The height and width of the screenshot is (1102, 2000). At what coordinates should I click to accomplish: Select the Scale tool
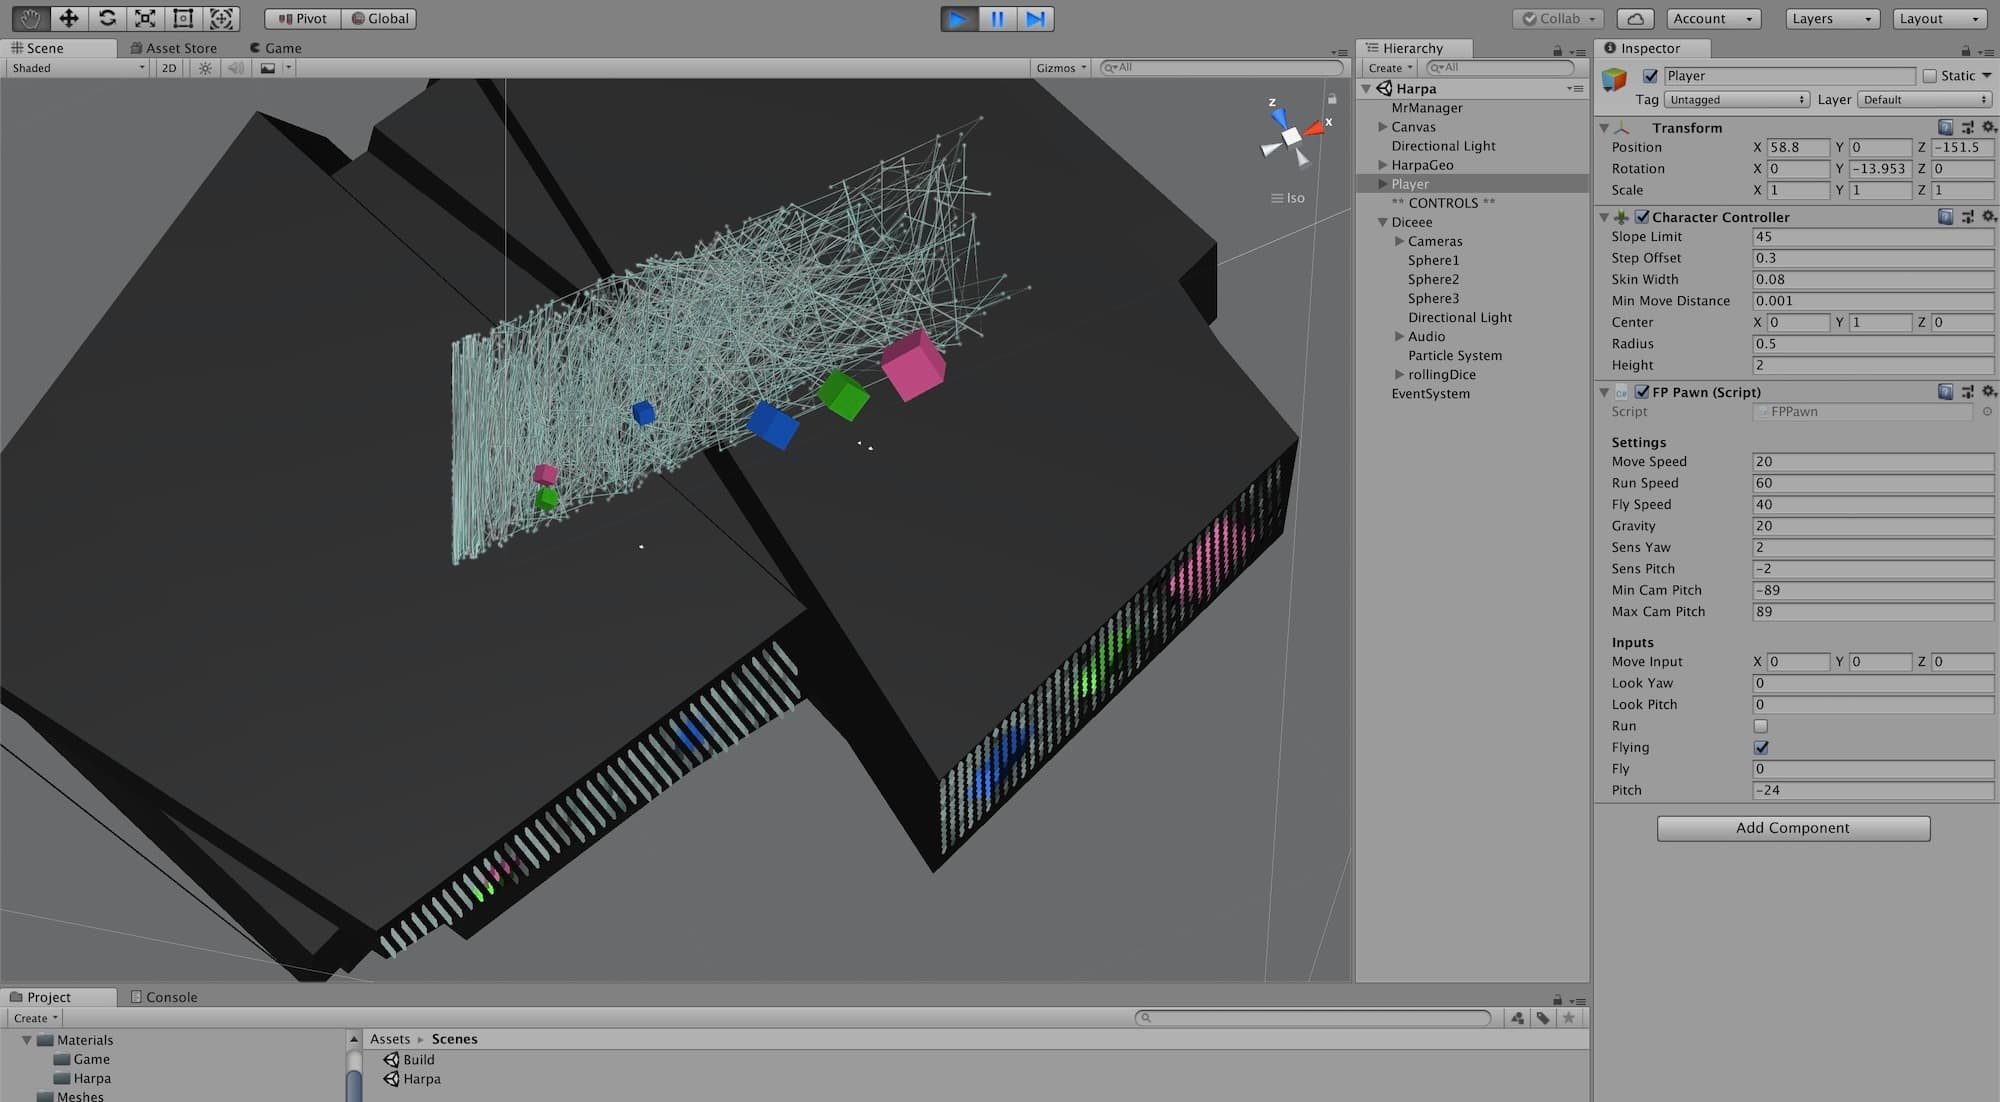pos(145,18)
